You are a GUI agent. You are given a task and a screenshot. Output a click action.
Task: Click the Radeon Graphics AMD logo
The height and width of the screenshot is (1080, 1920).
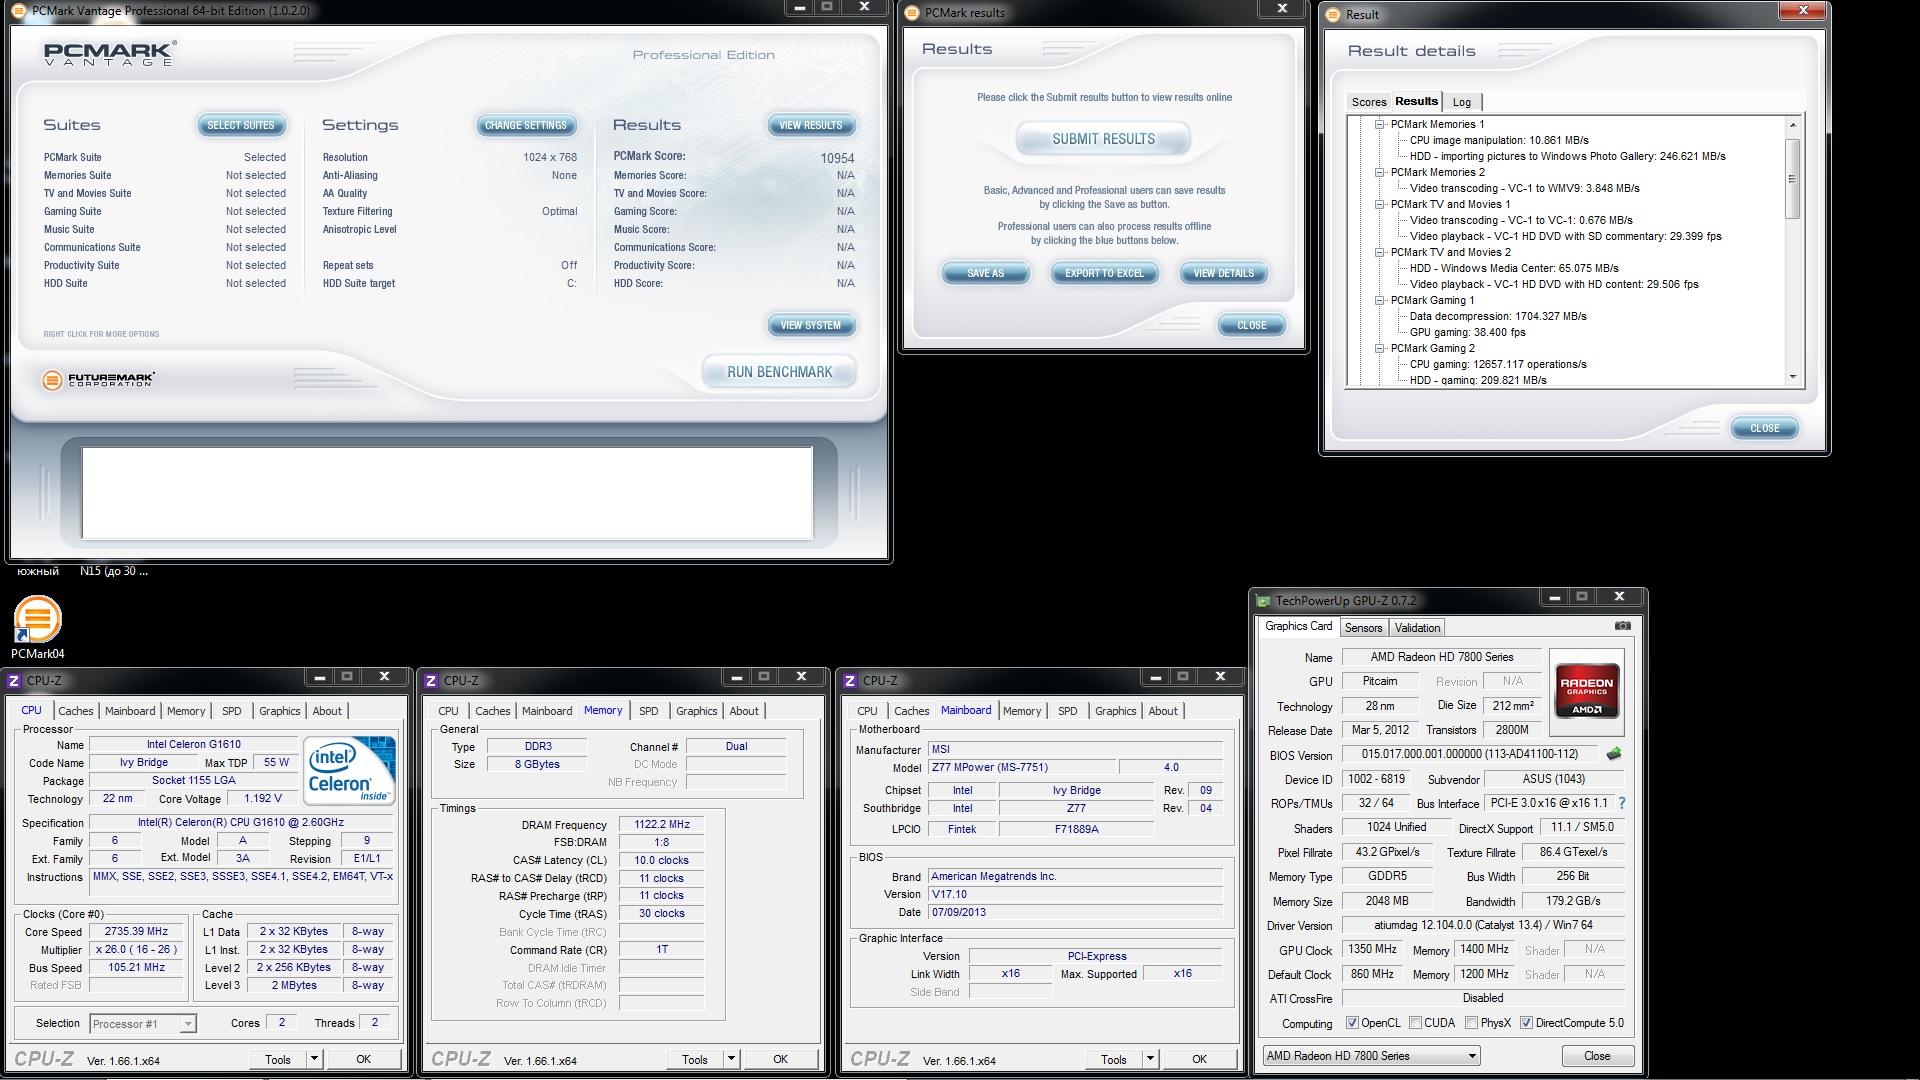[x=1586, y=692]
